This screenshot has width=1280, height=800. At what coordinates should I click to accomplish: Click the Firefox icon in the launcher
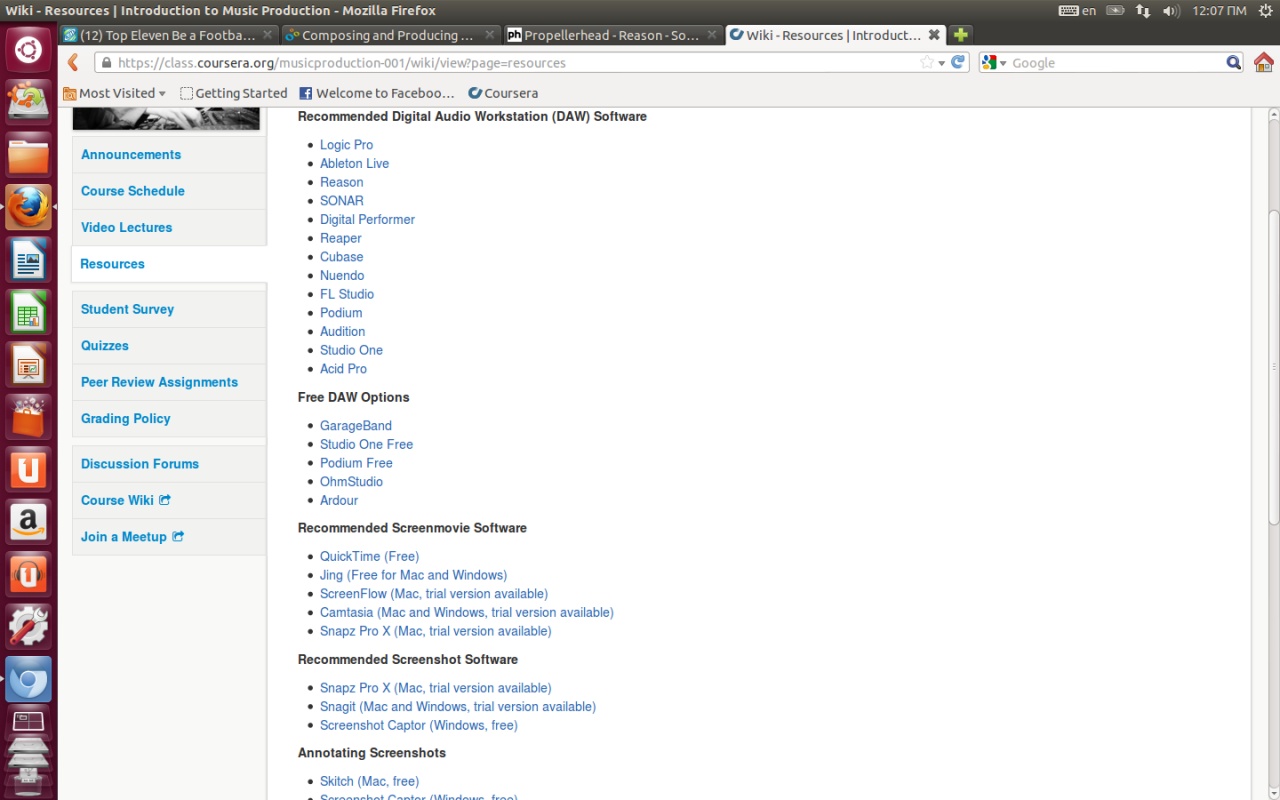click(28, 207)
